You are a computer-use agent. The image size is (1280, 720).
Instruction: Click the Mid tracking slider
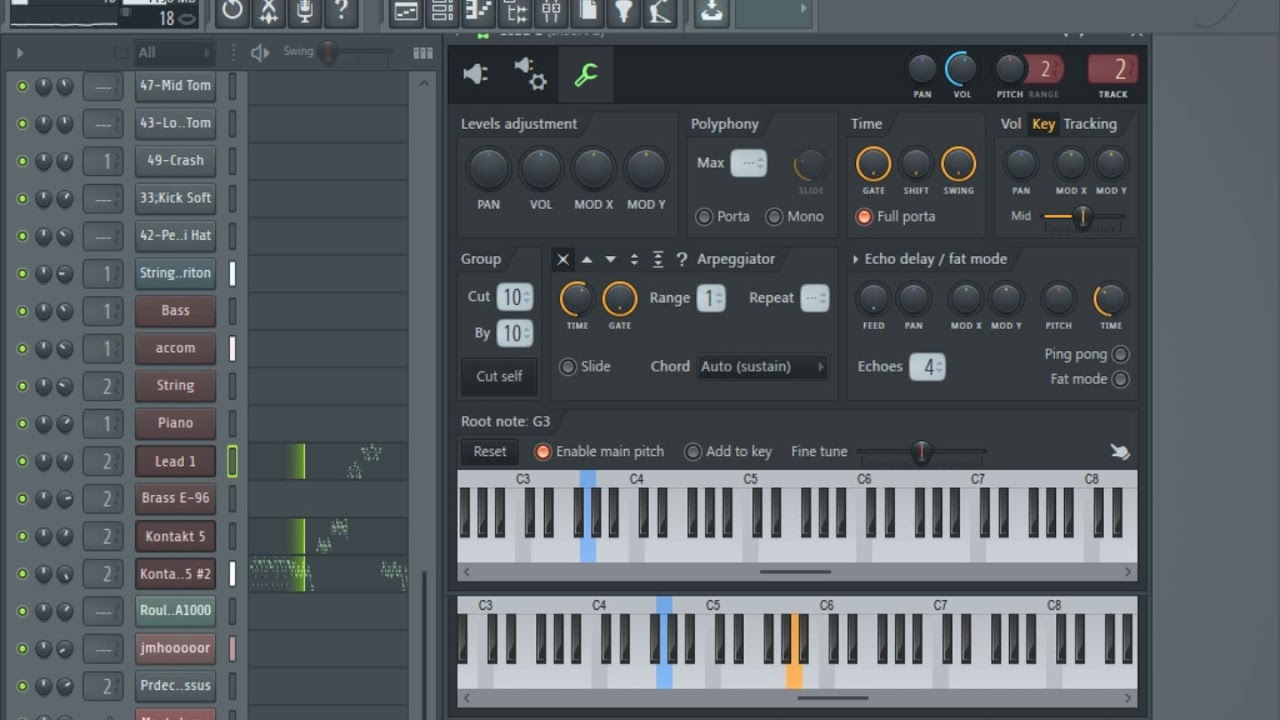click(1083, 216)
